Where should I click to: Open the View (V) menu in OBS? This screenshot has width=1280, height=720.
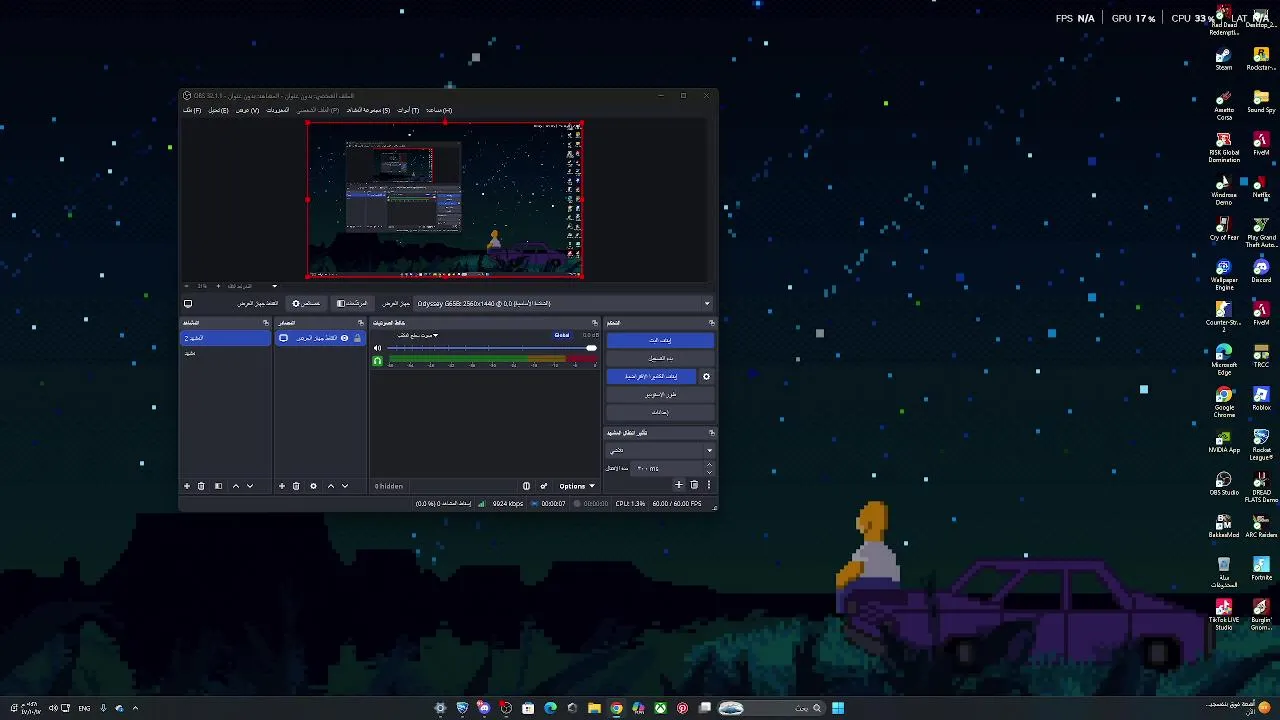click(247, 110)
